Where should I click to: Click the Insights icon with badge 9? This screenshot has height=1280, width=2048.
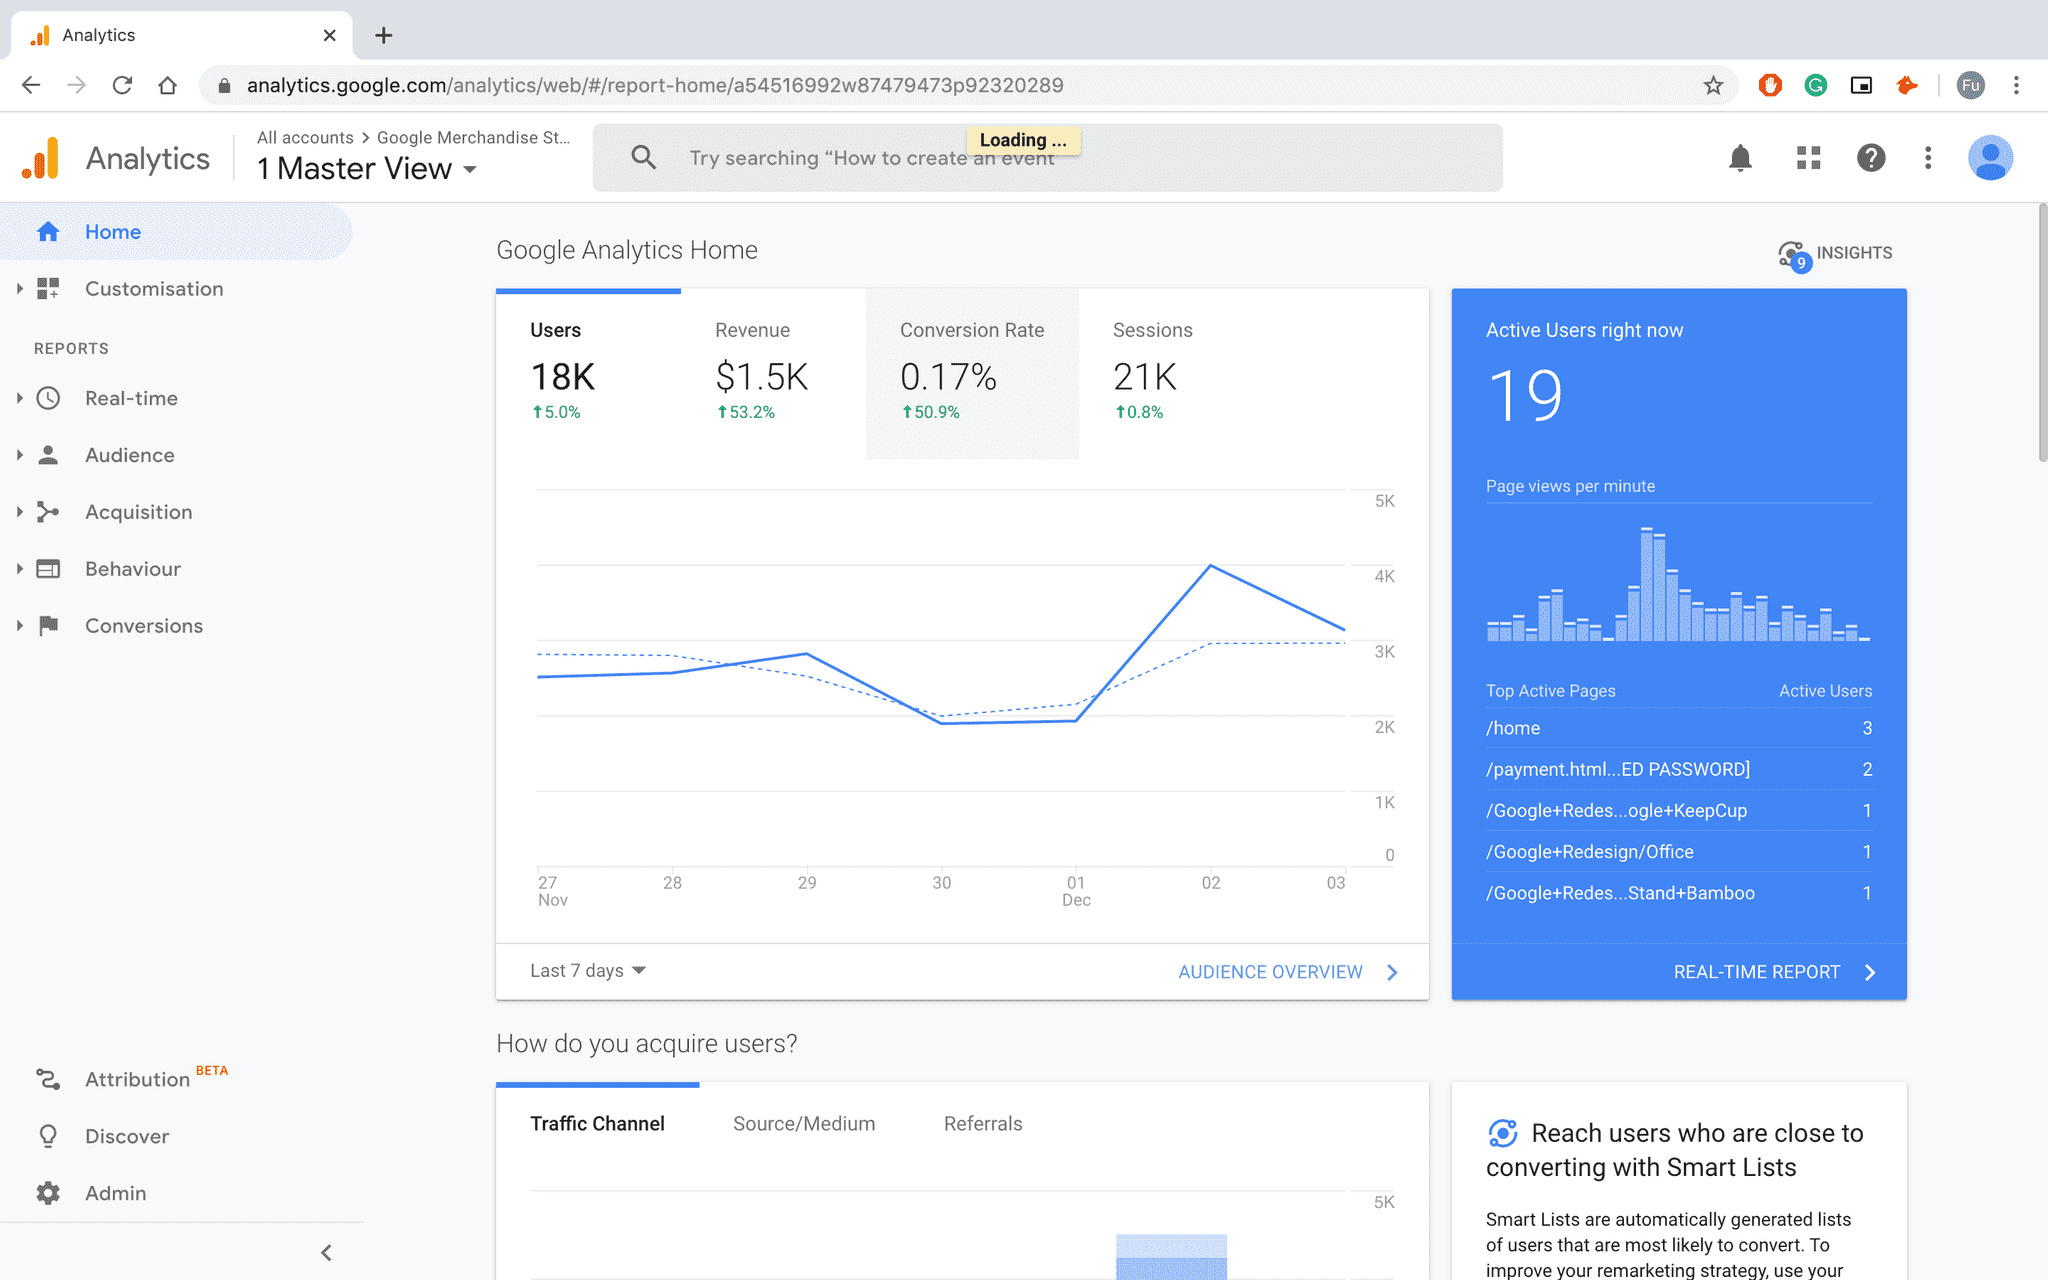click(1794, 256)
